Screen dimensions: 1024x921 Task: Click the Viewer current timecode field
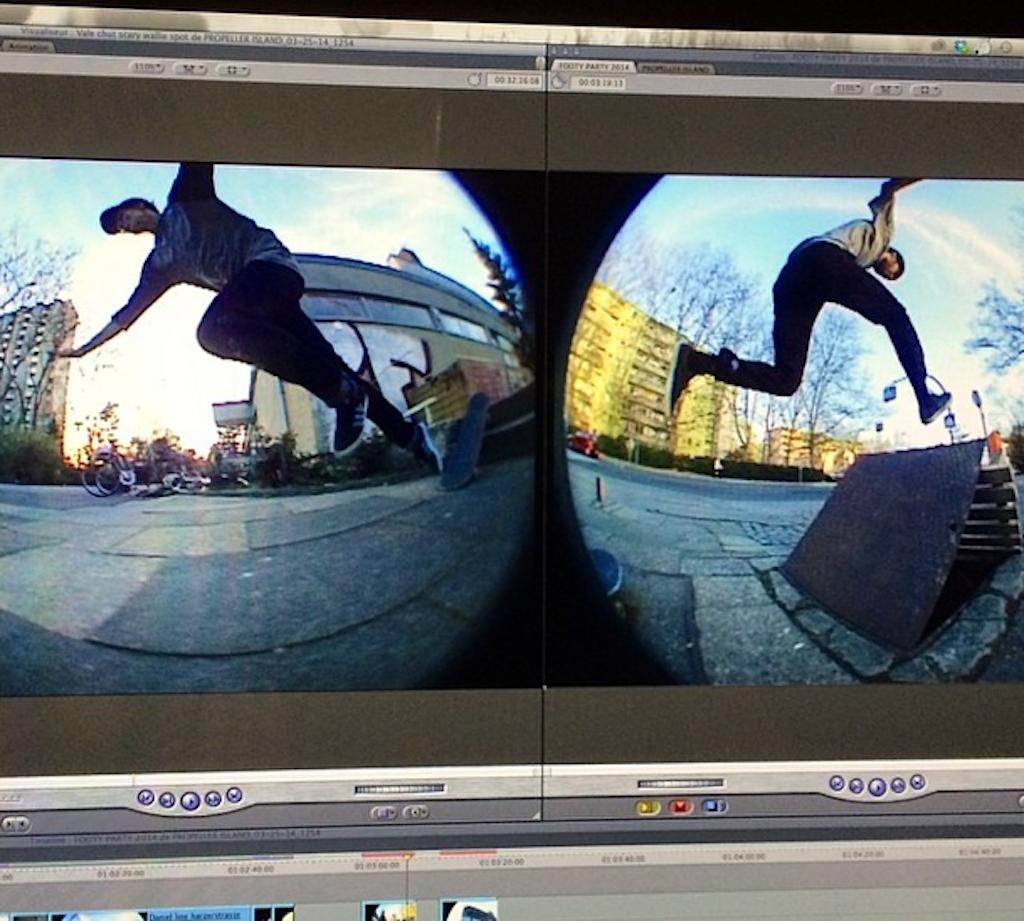(515, 80)
